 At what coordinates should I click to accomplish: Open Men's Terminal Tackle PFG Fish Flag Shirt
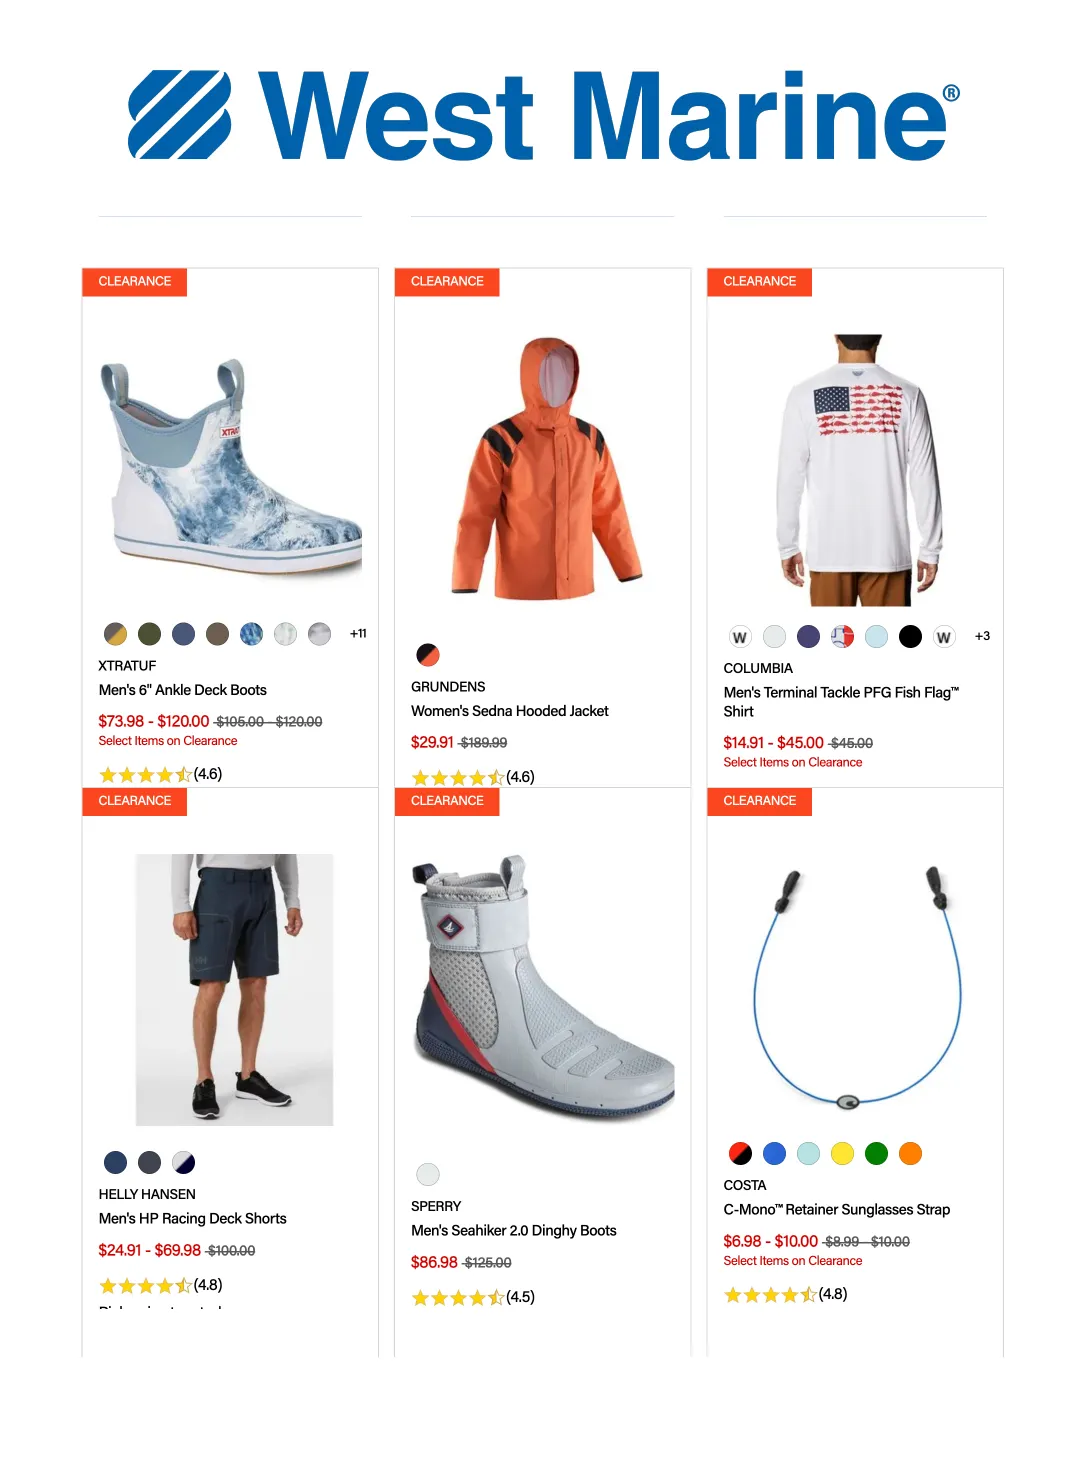click(x=841, y=702)
